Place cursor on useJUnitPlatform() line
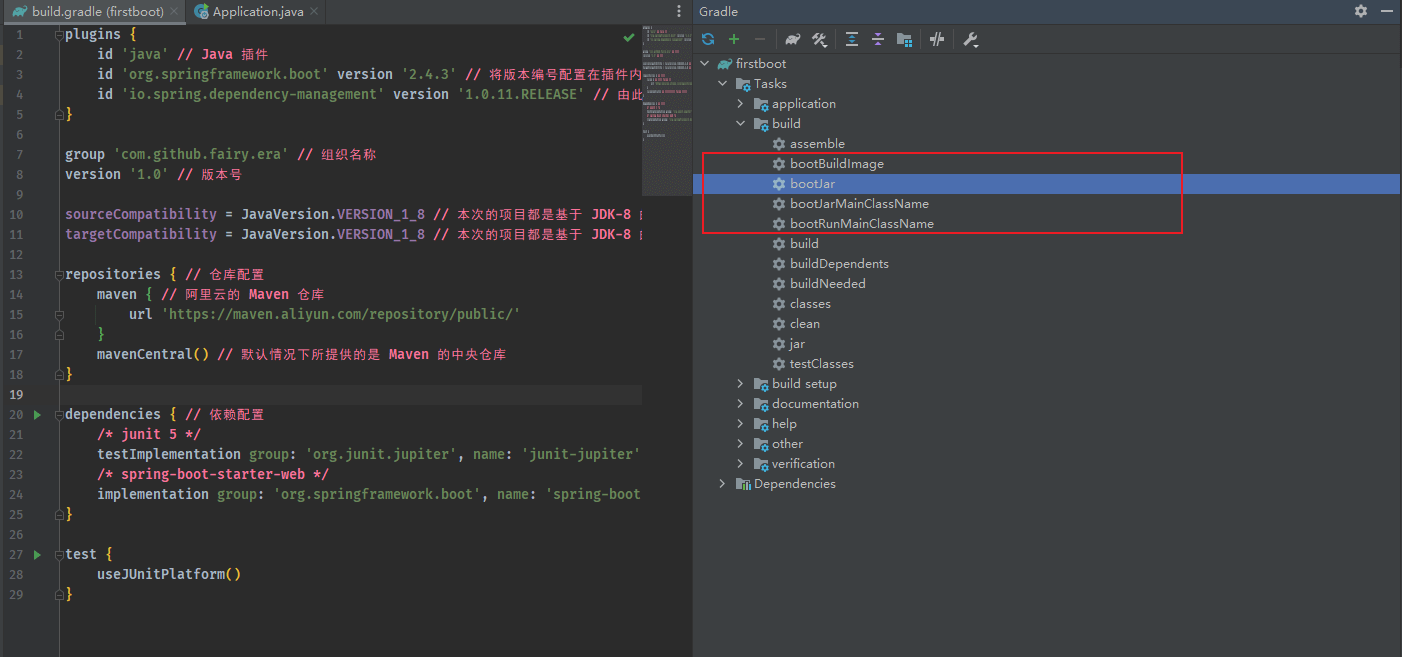This screenshot has height=657, width=1402. (169, 574)
